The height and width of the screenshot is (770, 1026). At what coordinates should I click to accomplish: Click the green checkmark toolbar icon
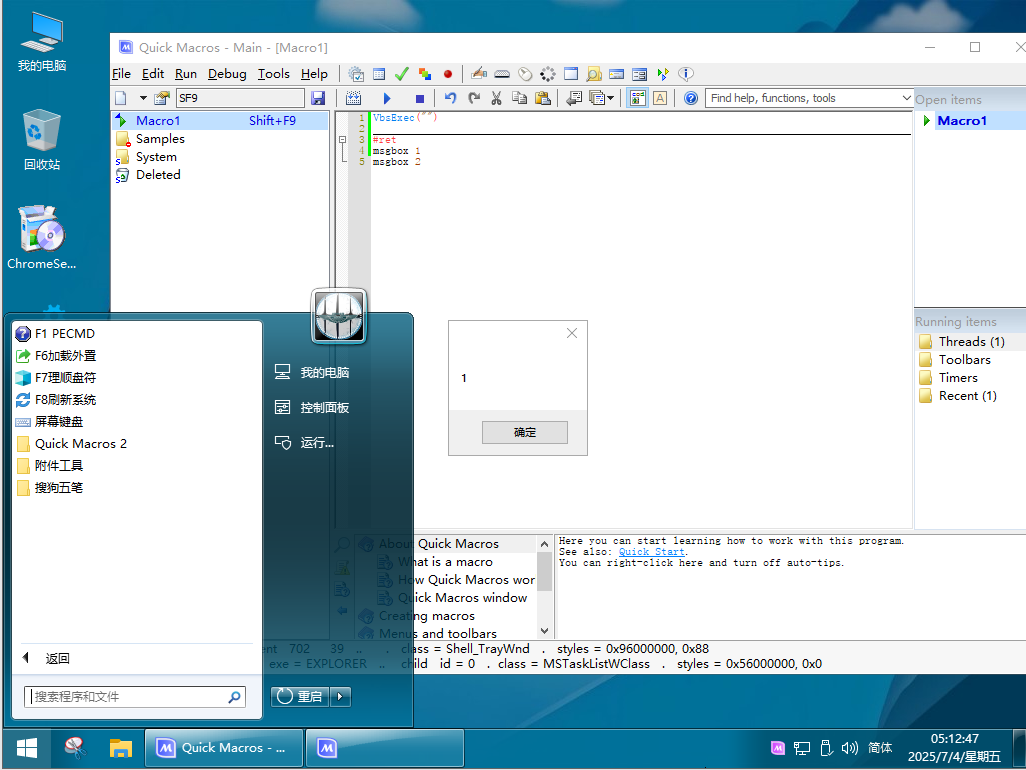pyautogui.click(x=402, y=74)
